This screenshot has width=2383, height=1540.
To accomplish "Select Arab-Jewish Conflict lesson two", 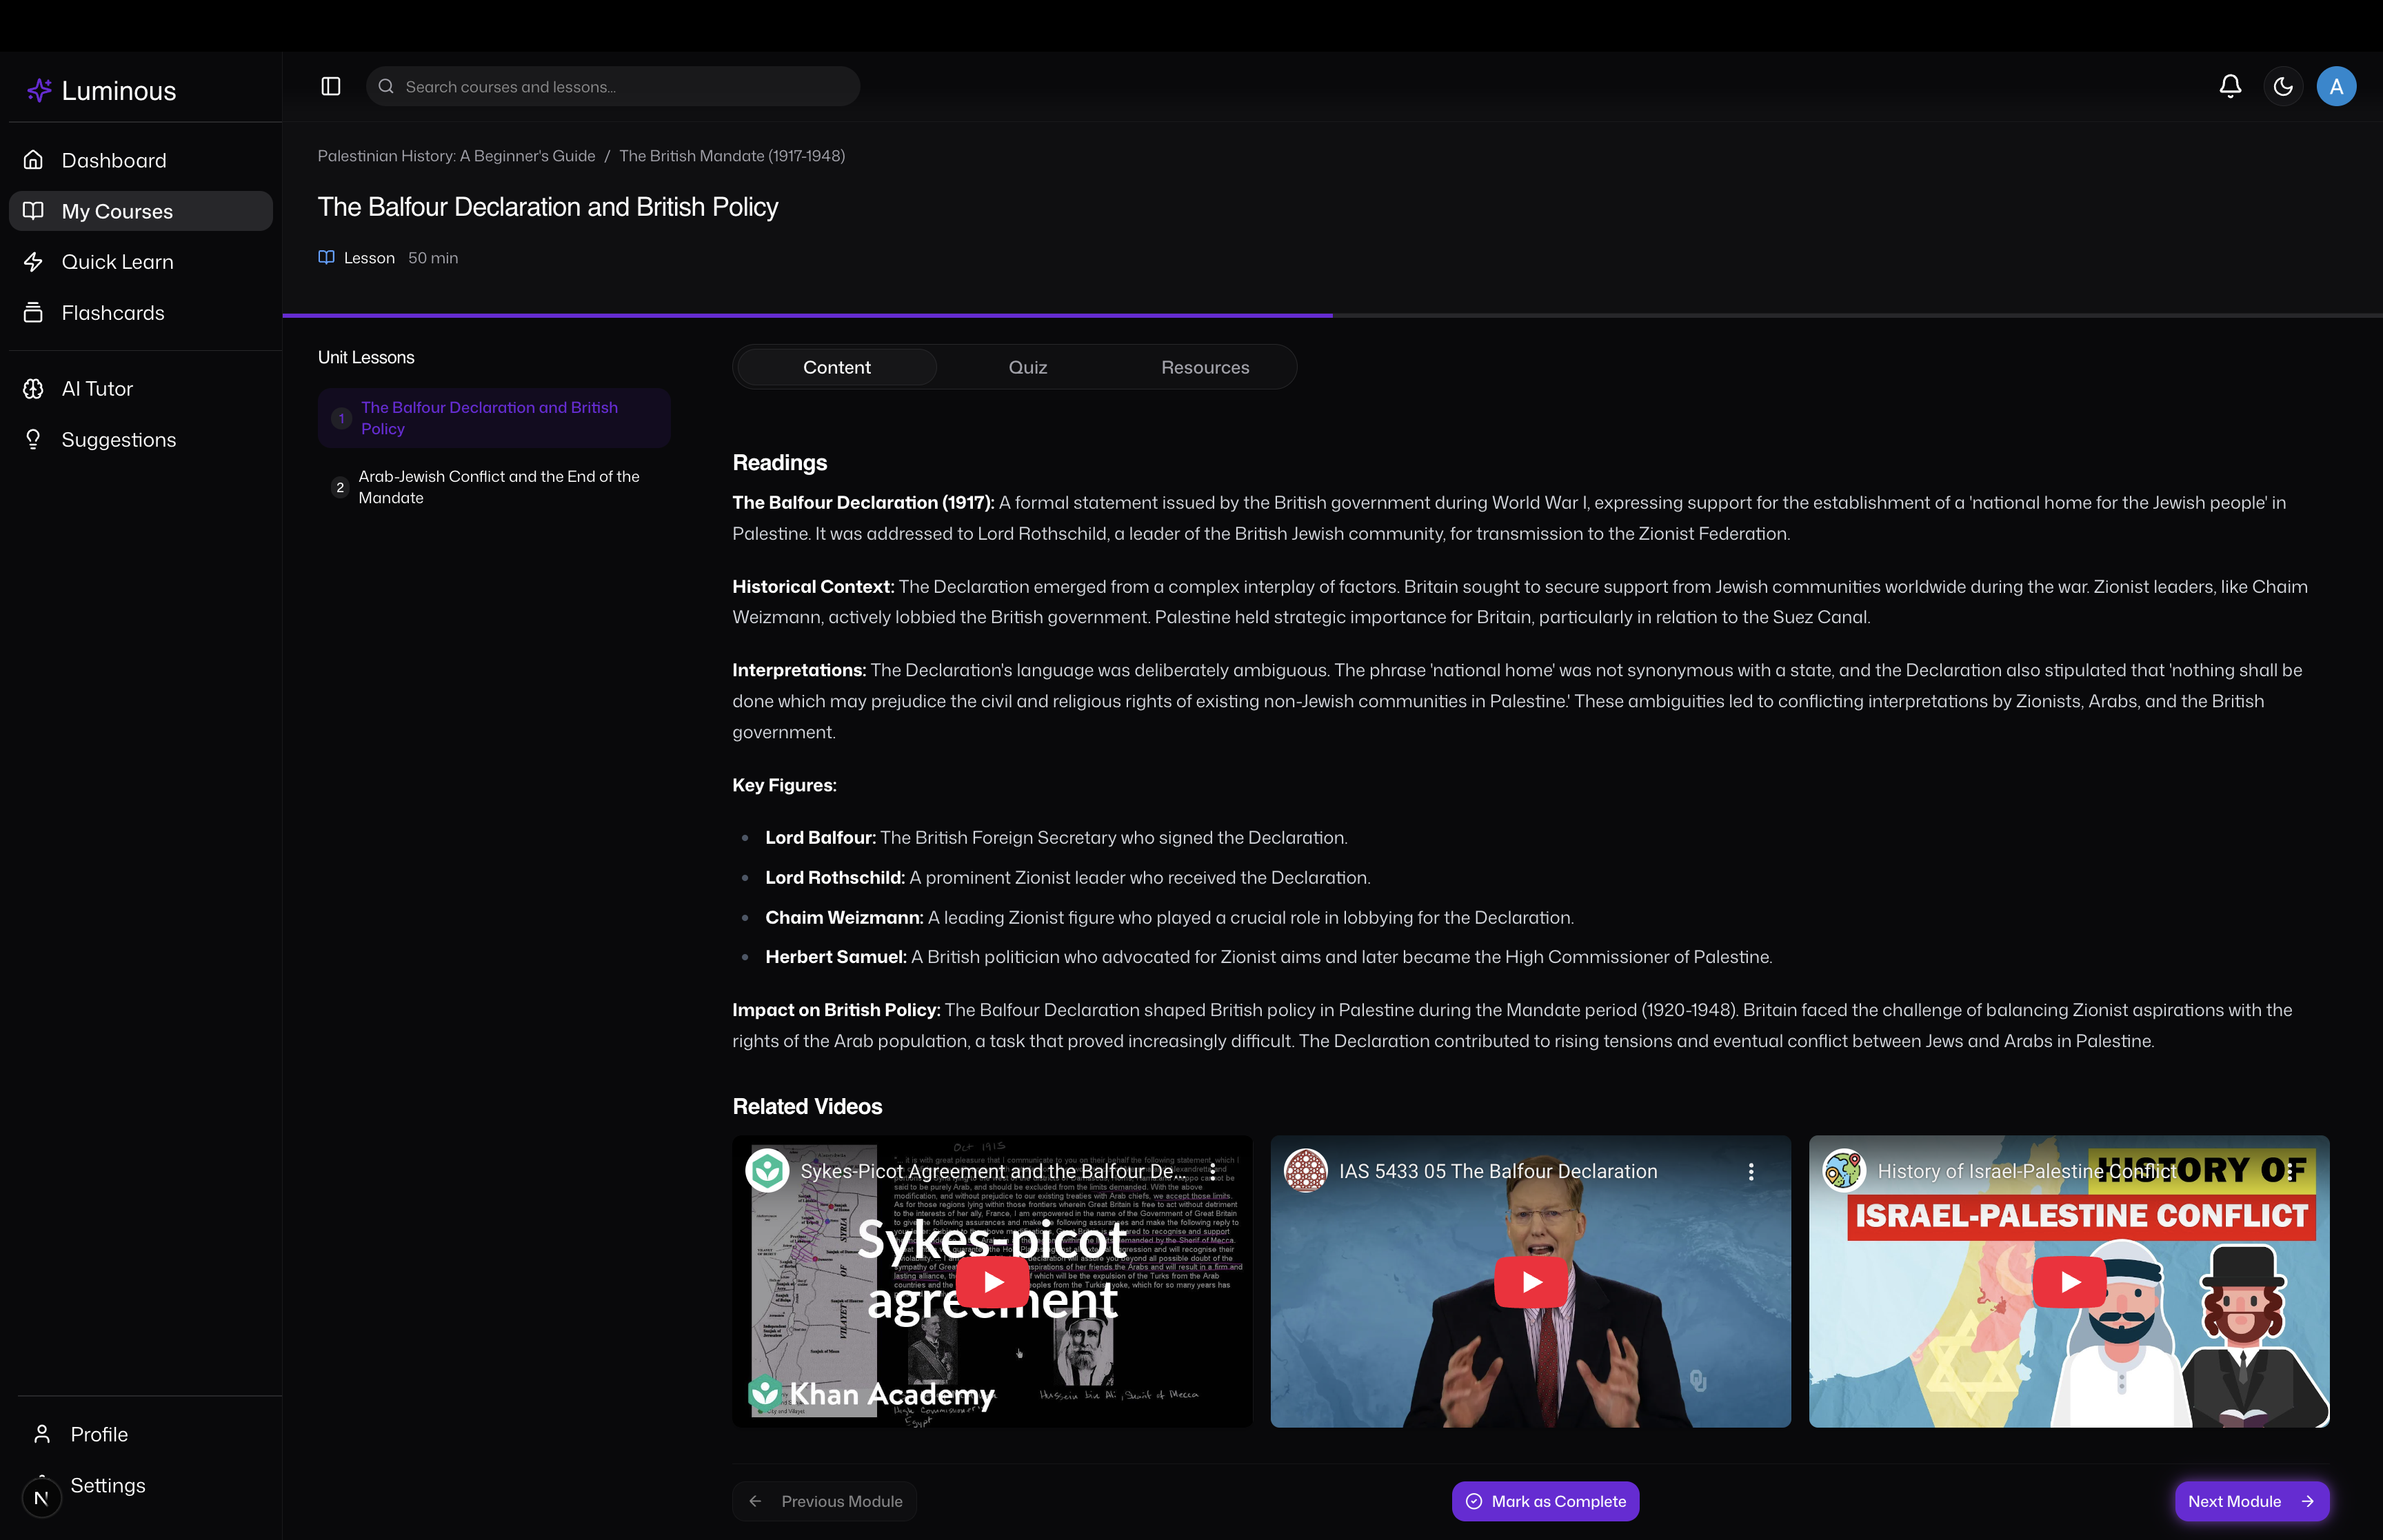I will tap(498, 487).
